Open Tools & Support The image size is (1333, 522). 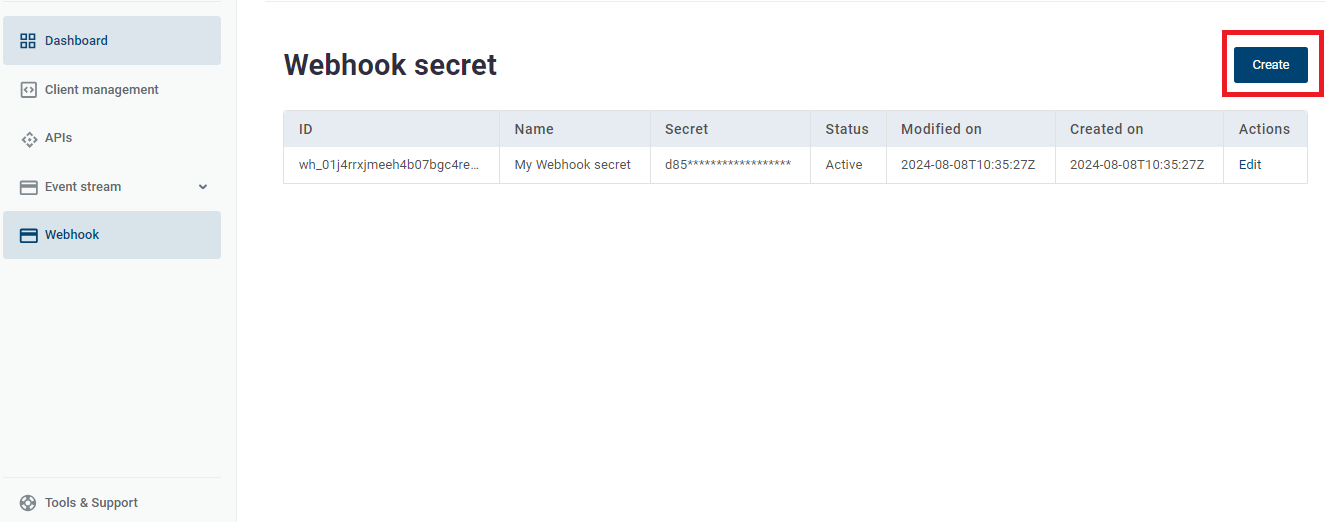coord(91,503)
